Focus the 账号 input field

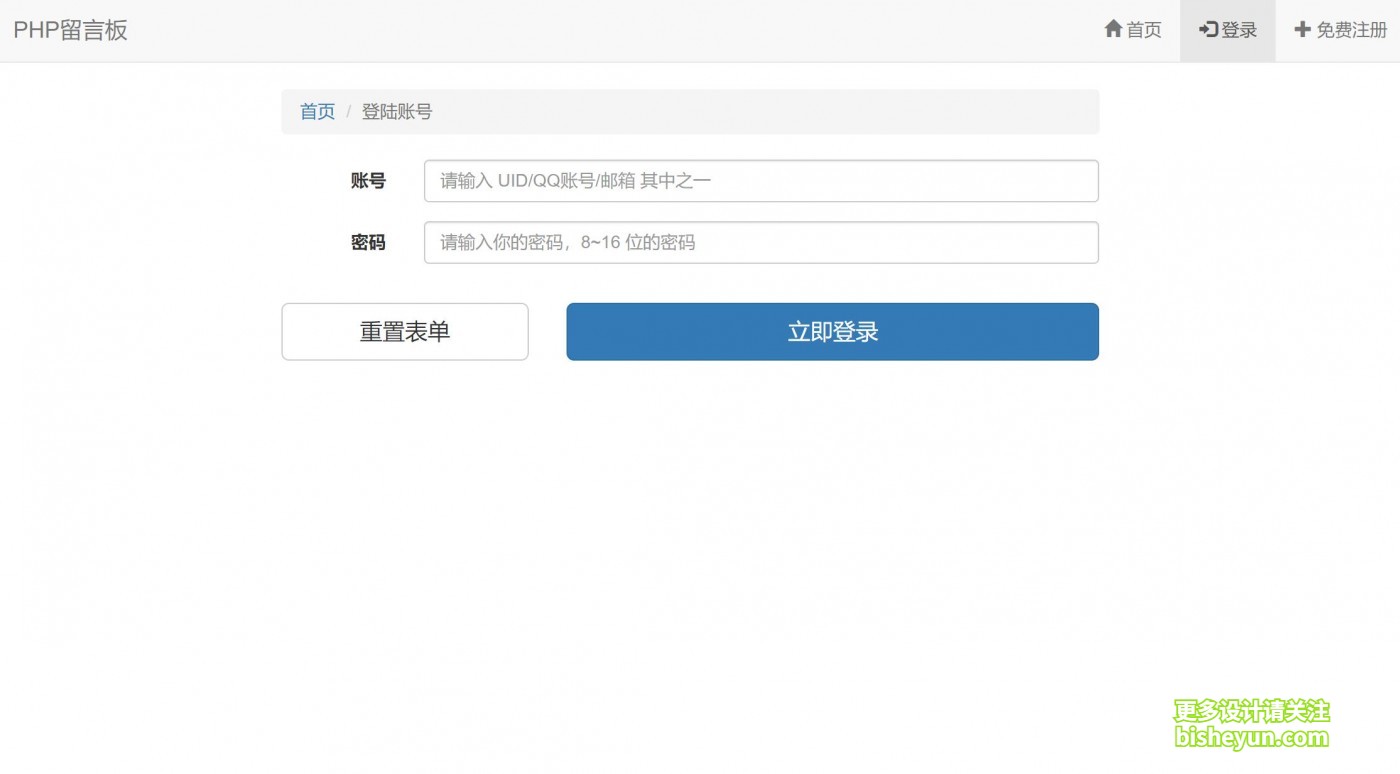coord(761,181)
